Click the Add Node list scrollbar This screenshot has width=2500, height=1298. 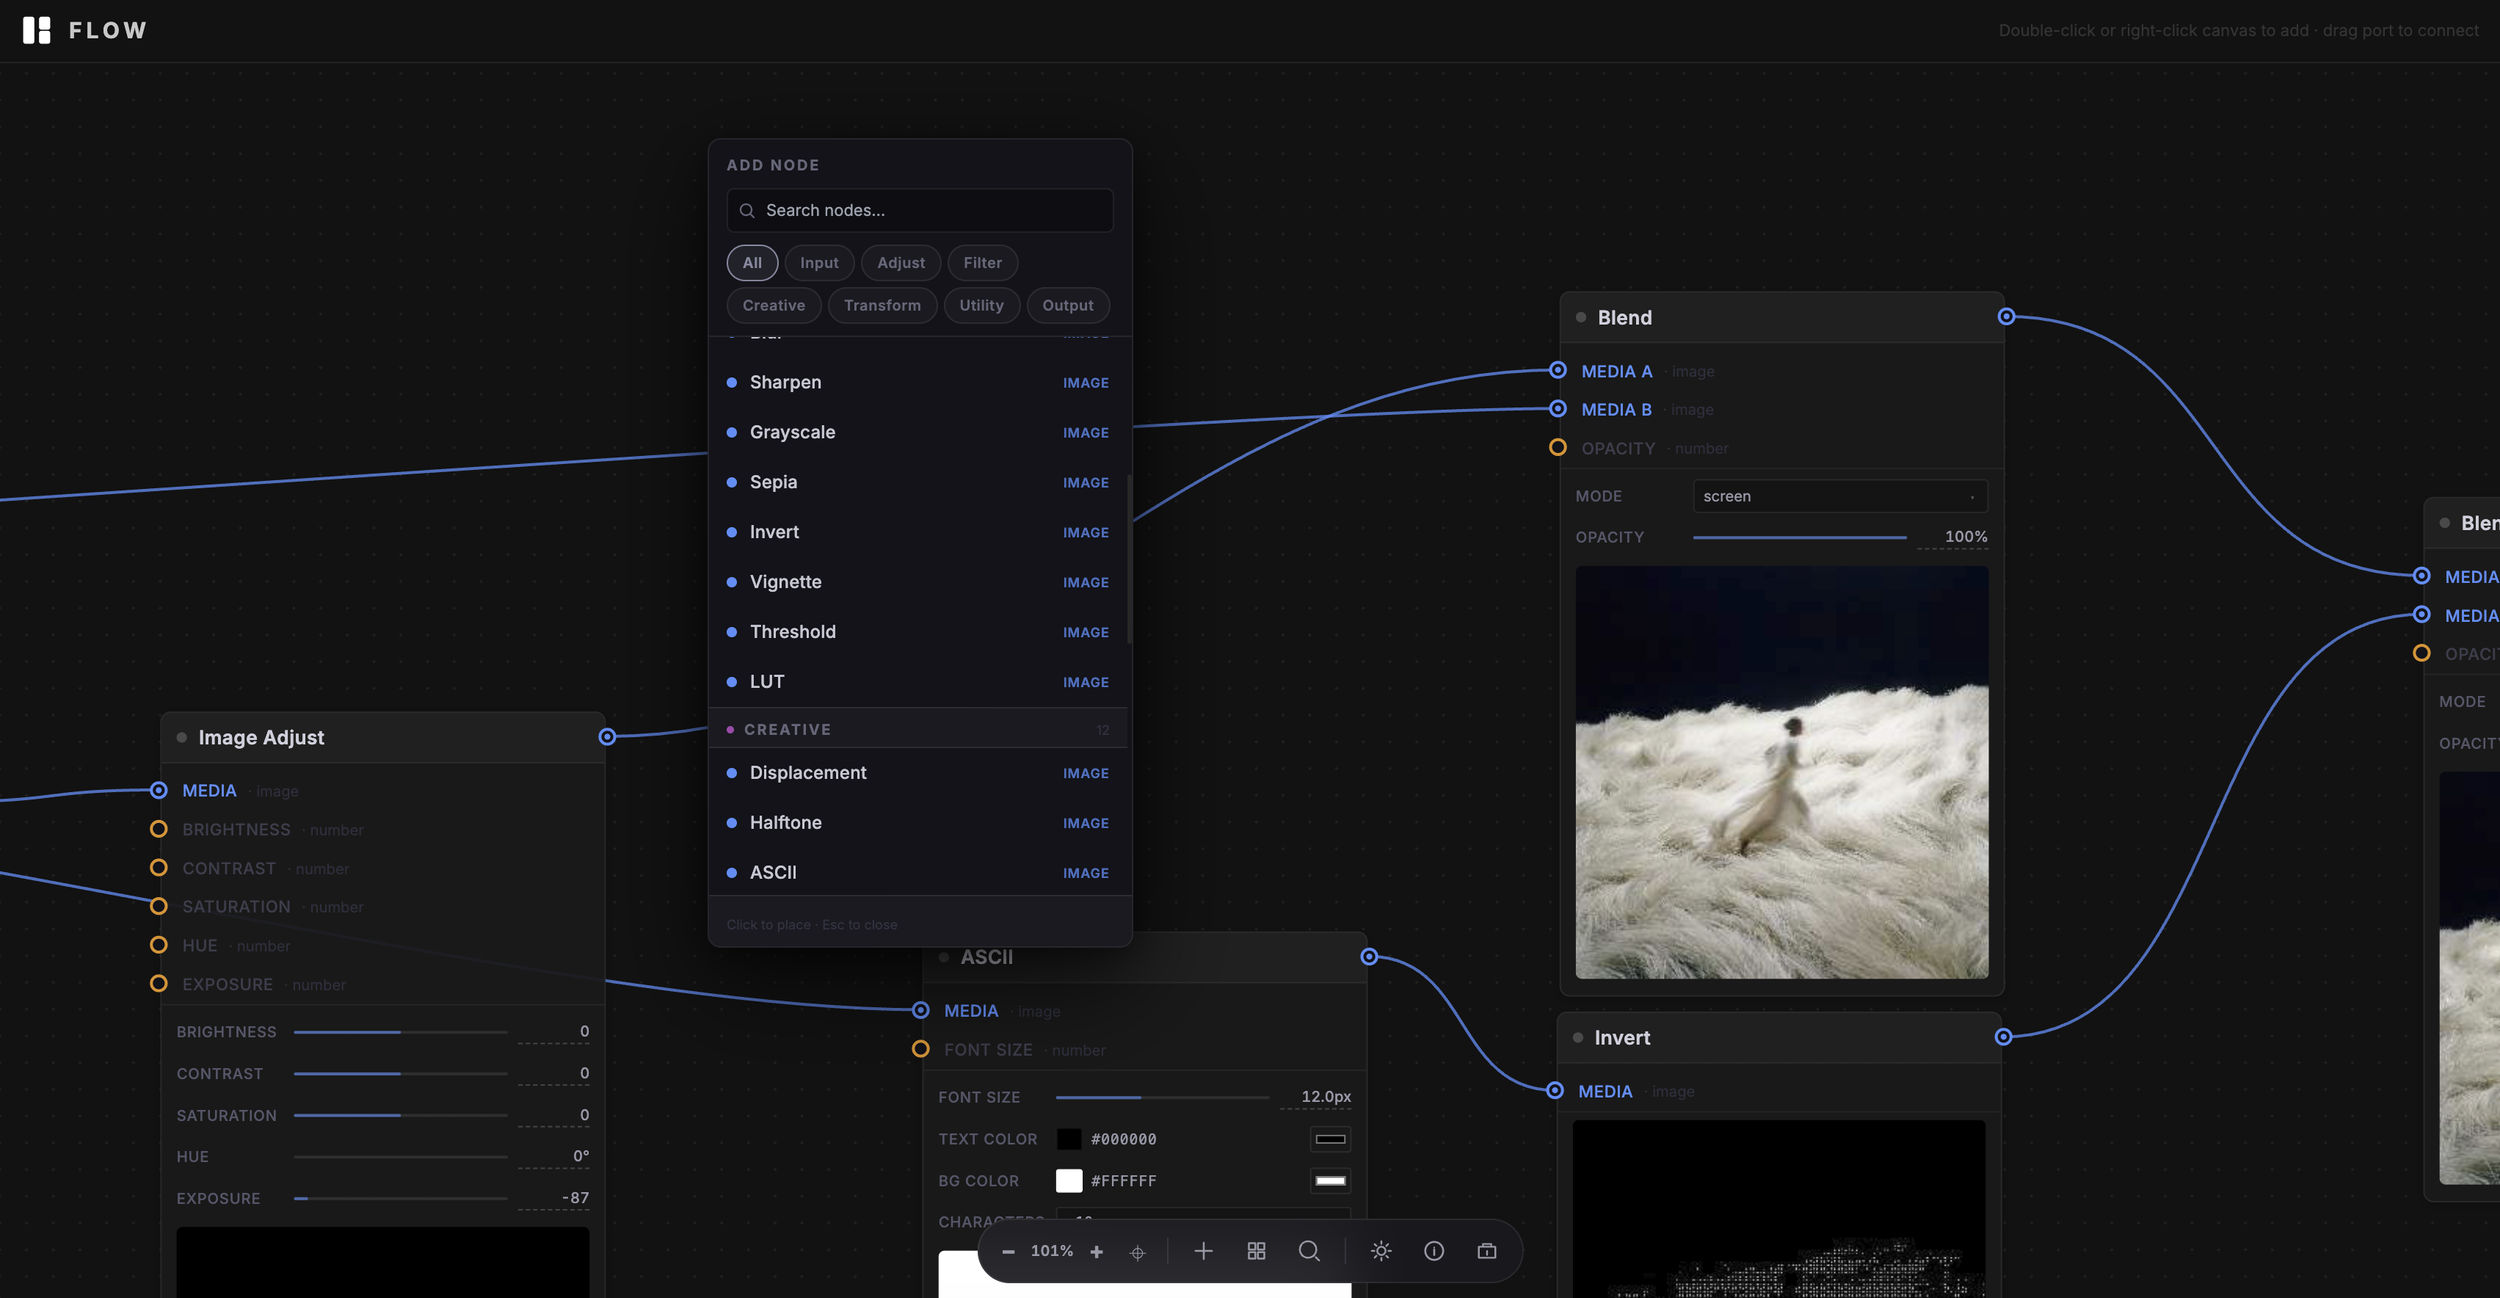(1130, 560)
